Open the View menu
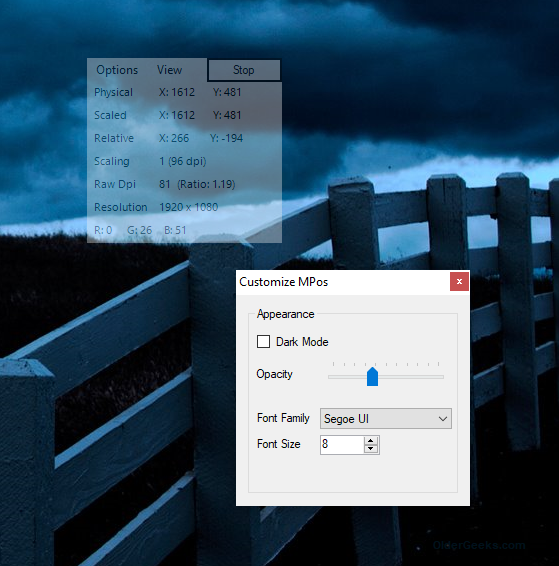 tap(169, 70)
